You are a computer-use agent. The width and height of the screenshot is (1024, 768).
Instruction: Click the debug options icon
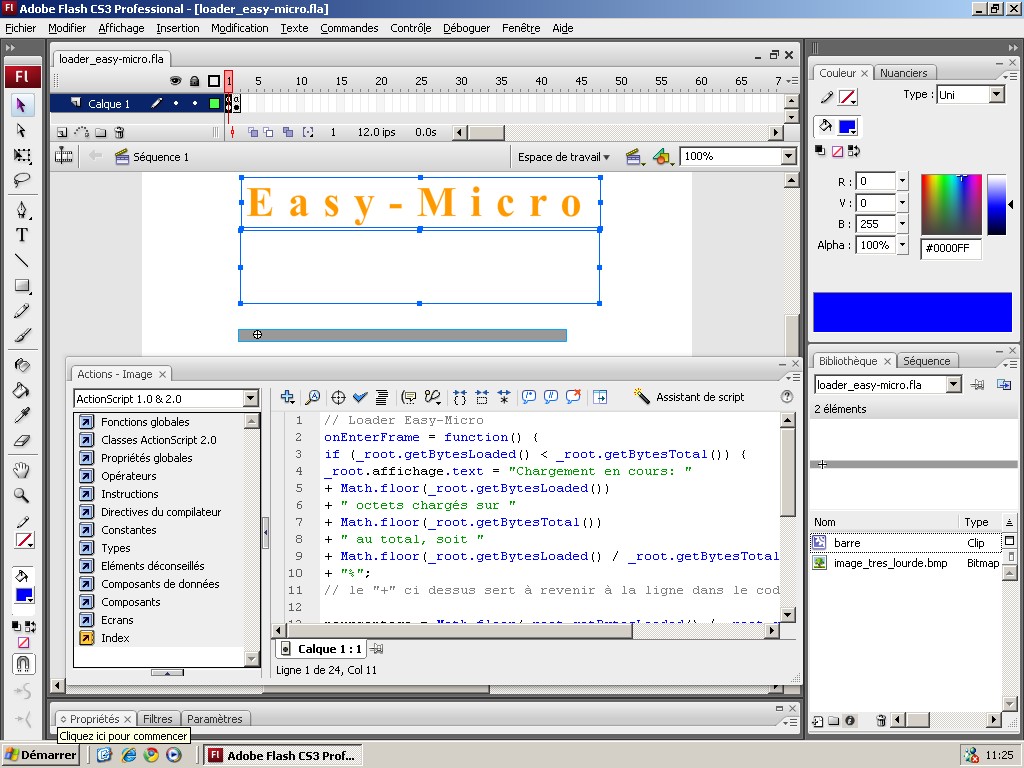click(432, 396)
